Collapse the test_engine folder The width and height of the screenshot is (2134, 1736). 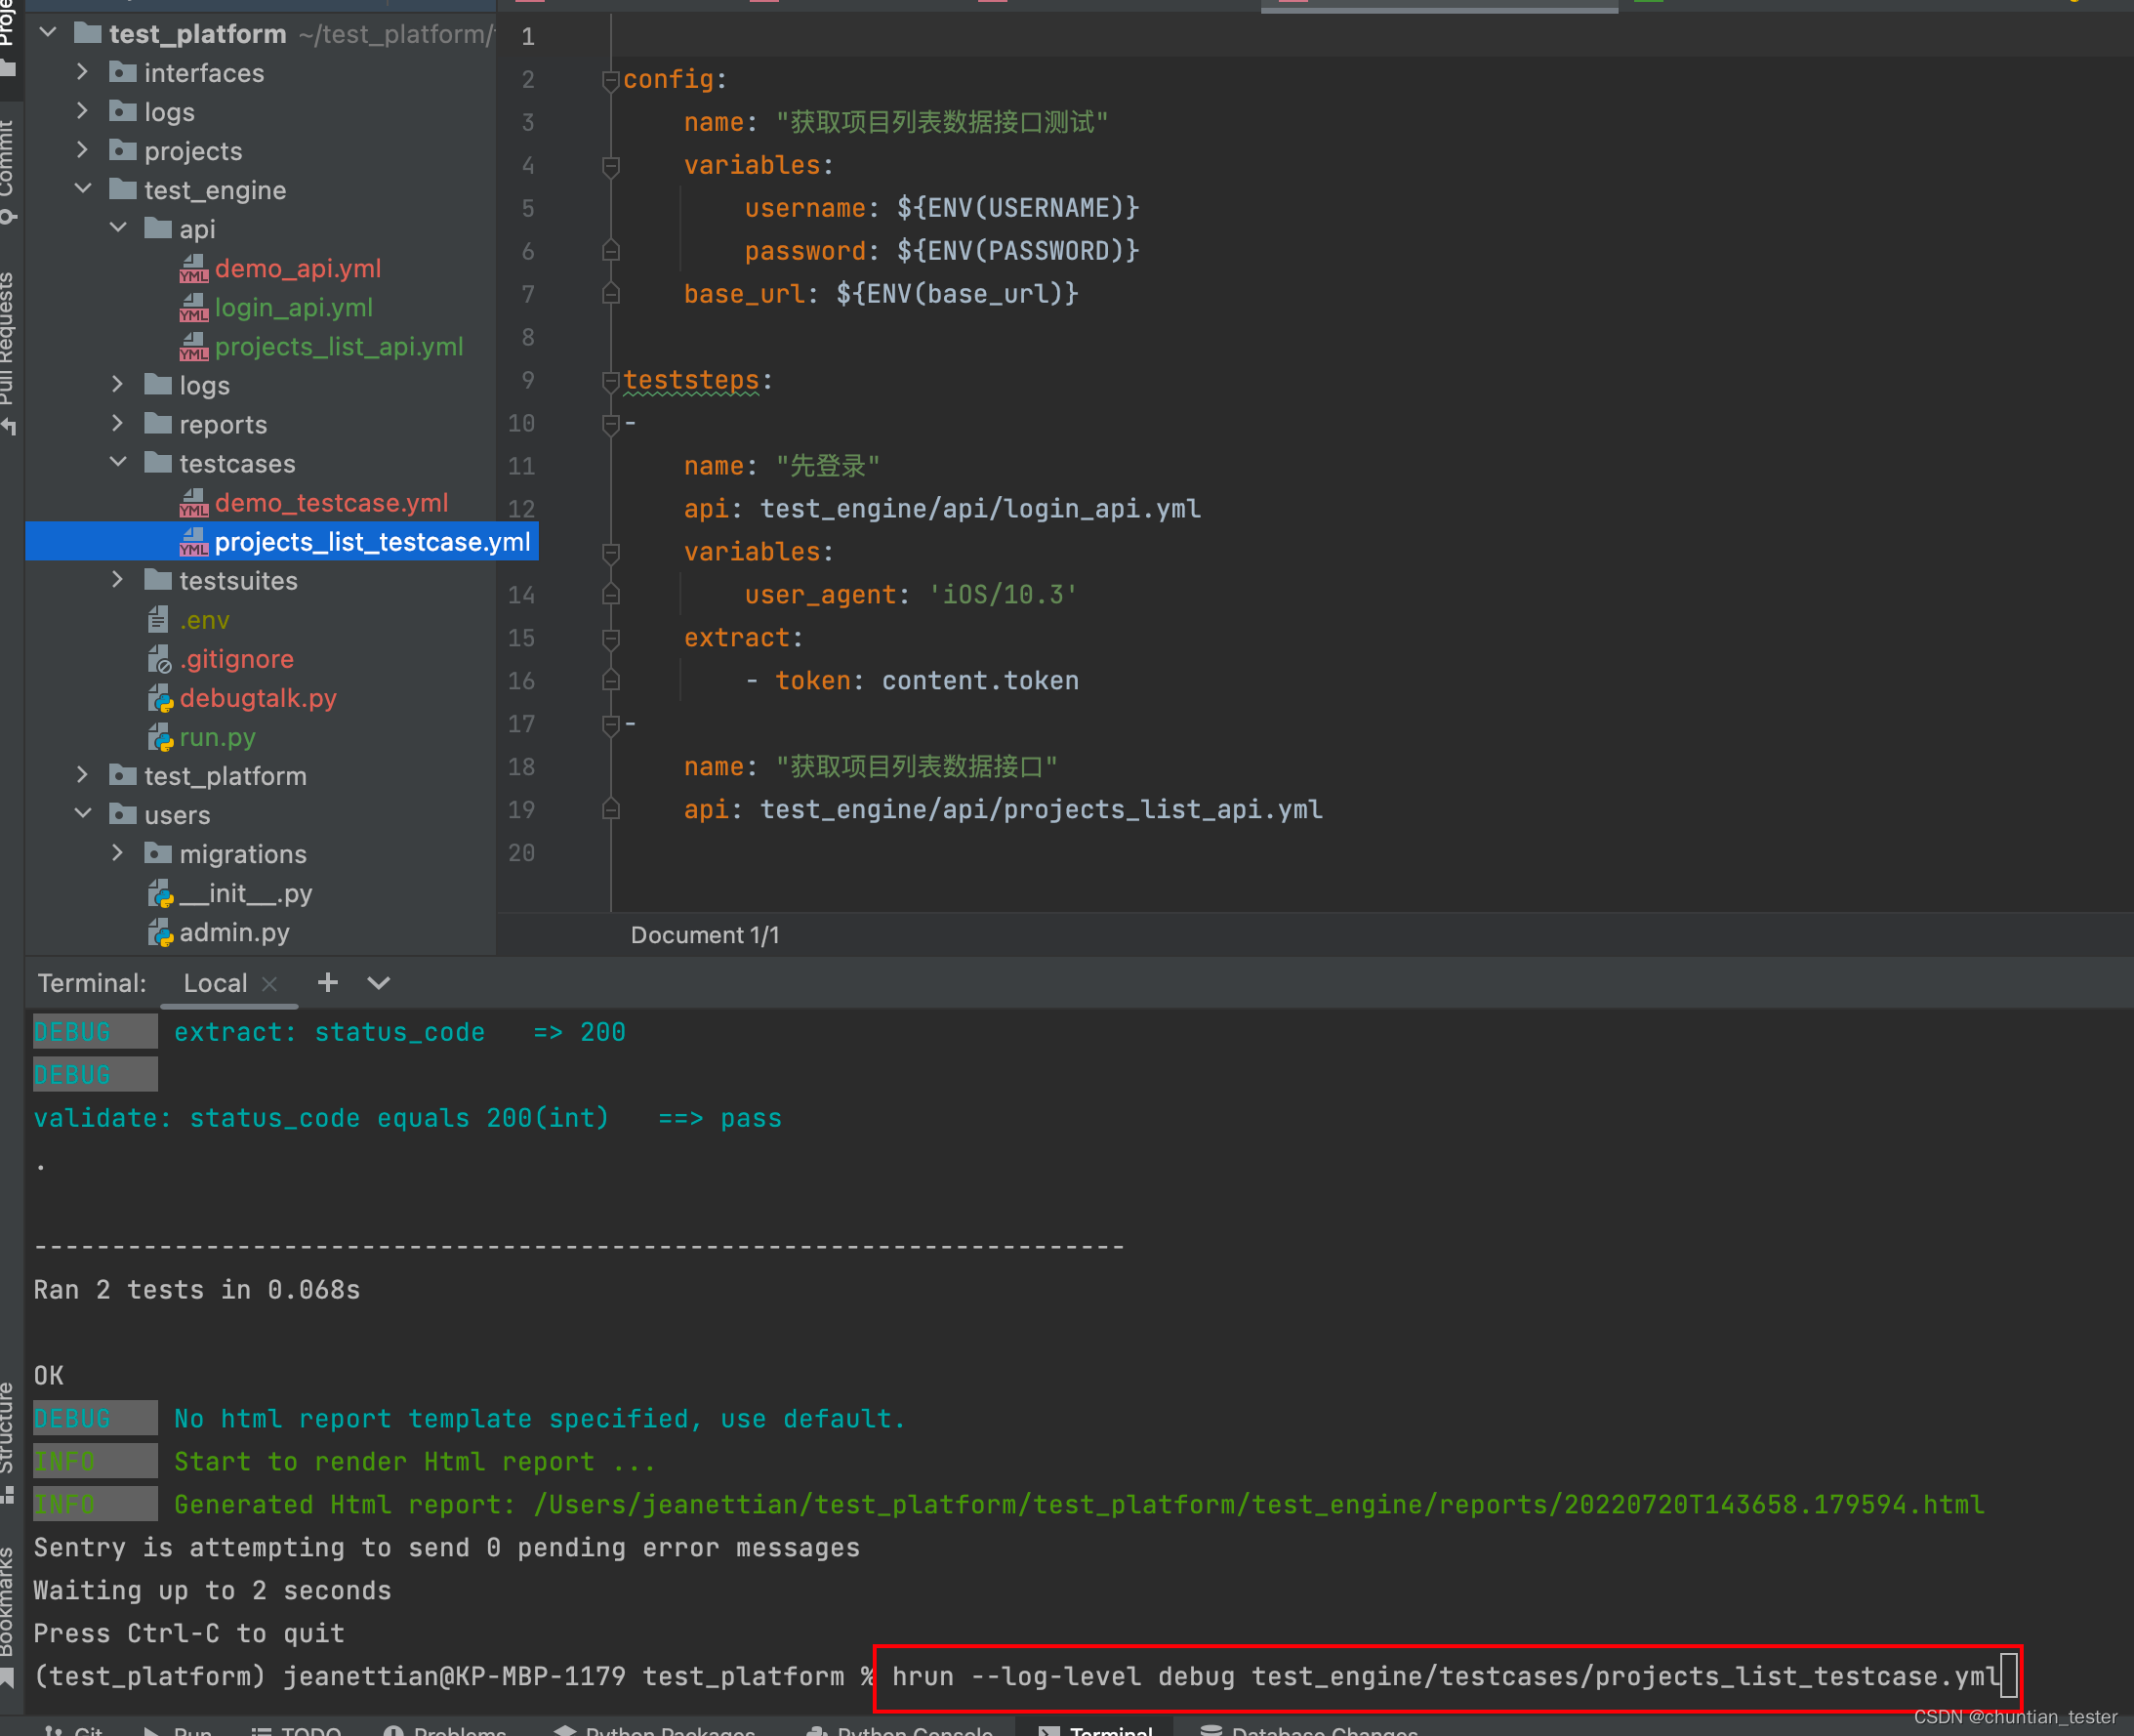tap(83, 190)
